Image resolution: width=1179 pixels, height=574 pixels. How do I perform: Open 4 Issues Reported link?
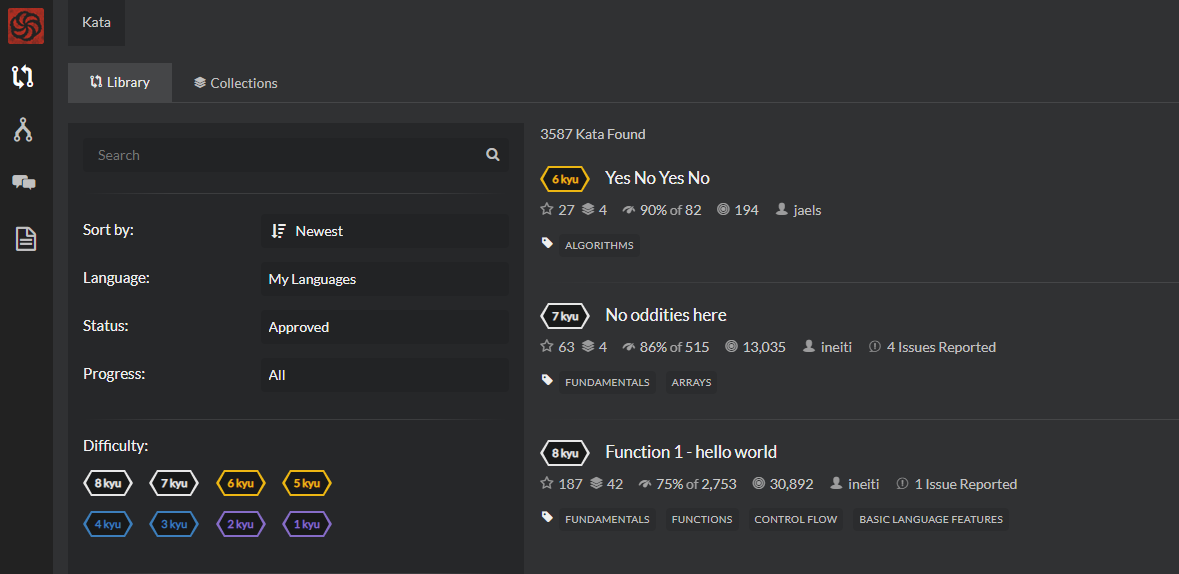coord(941,348)
